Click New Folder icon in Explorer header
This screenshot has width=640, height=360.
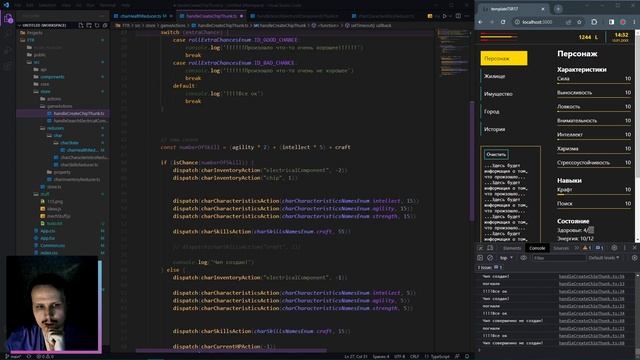click(89, 25)
